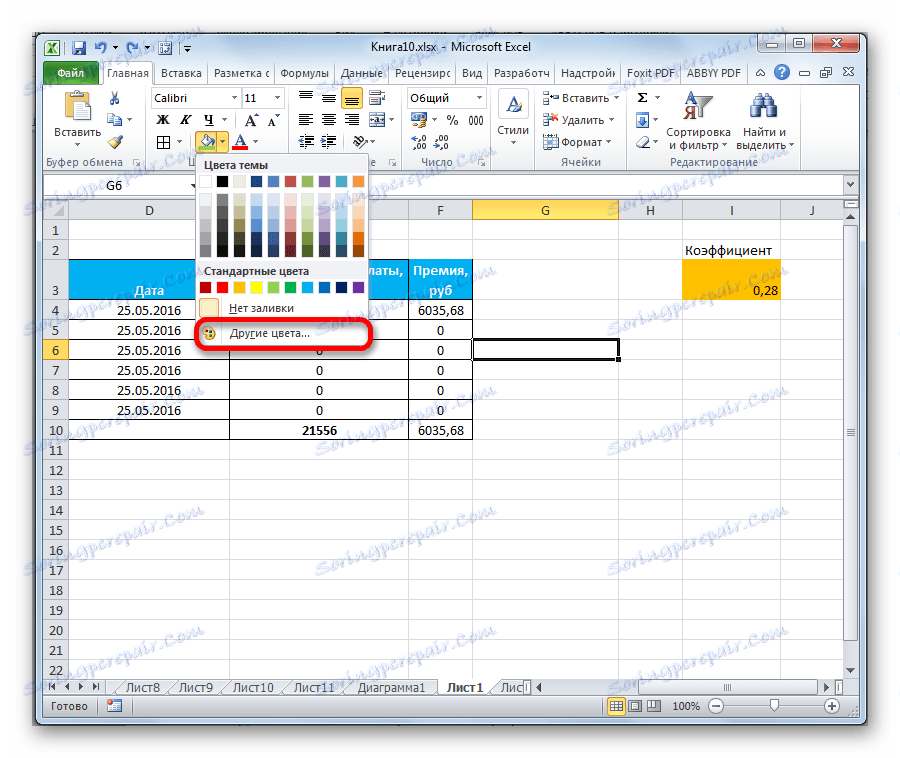900x758 pixels.
Task: Select Нет заливки option
Action: pyautogui.click(x=282, y=308)
